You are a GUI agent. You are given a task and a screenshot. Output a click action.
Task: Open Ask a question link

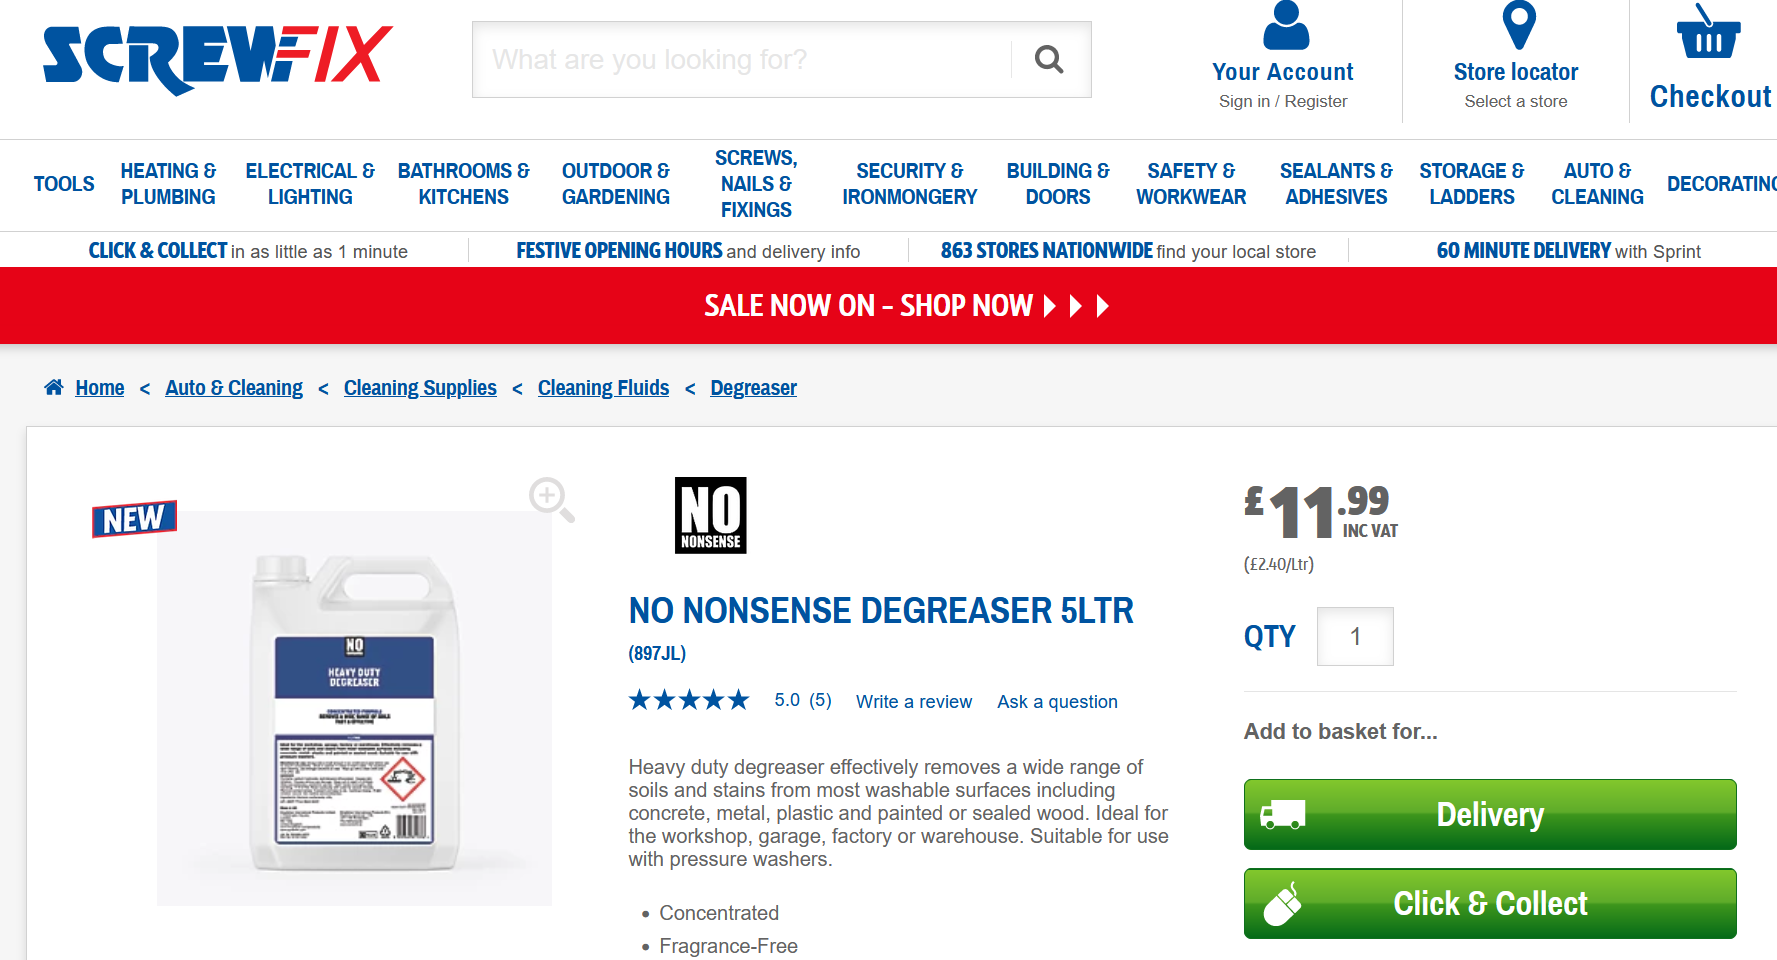point(1057,702)
